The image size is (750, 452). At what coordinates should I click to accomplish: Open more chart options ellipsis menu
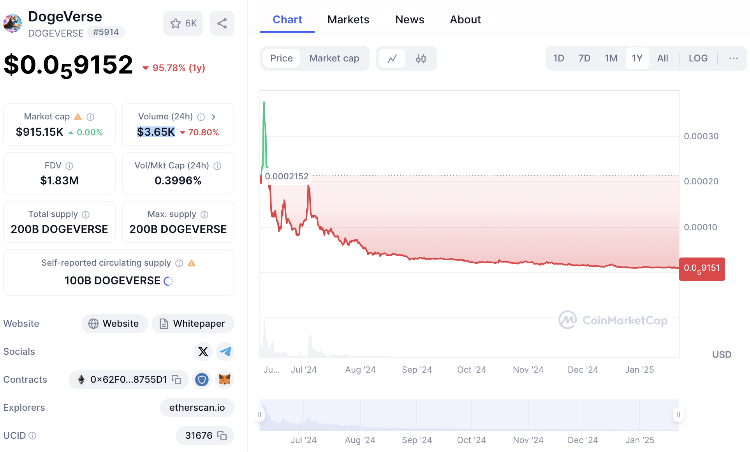pos(733,58)
